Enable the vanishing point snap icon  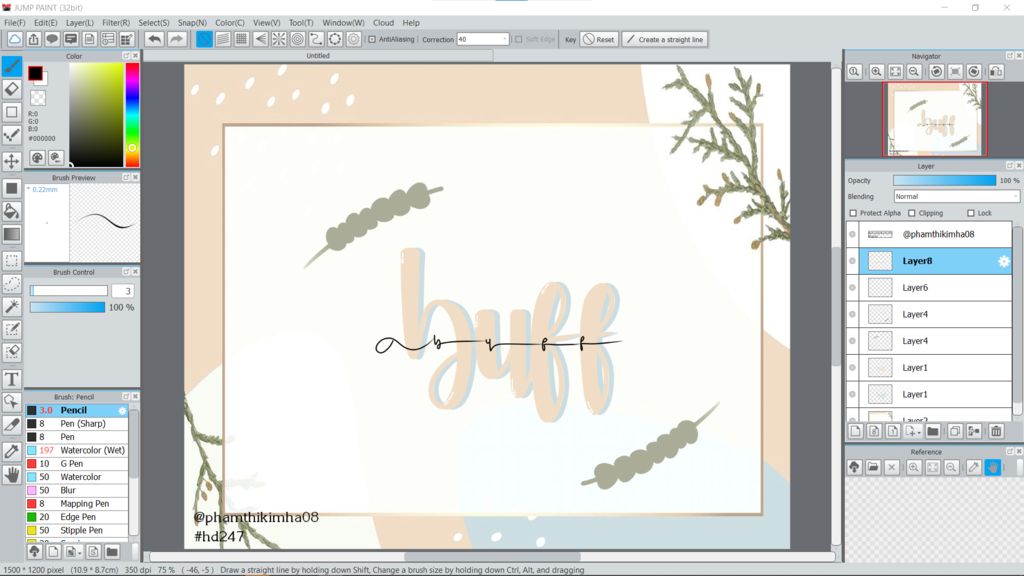tap(260, 39)
